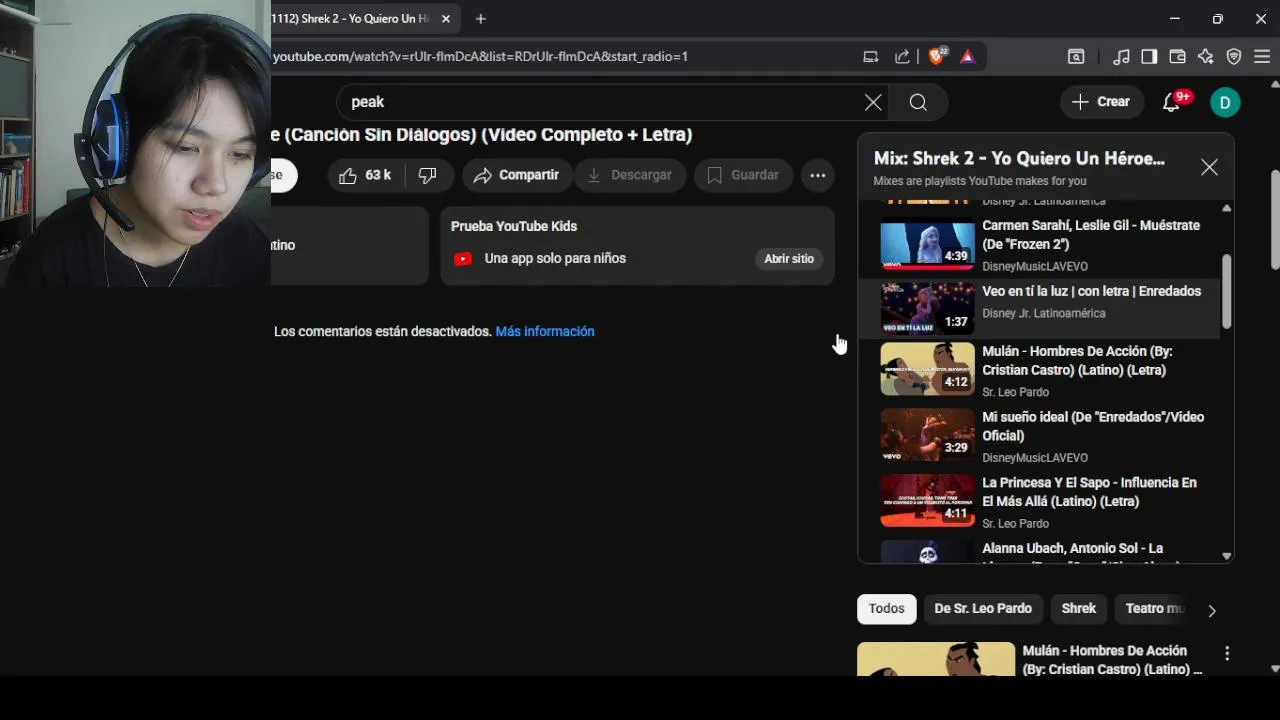Open the tab search icon in toolbar
The width and height of the screenshot is (1280, 720).
tap(1076, 57)
